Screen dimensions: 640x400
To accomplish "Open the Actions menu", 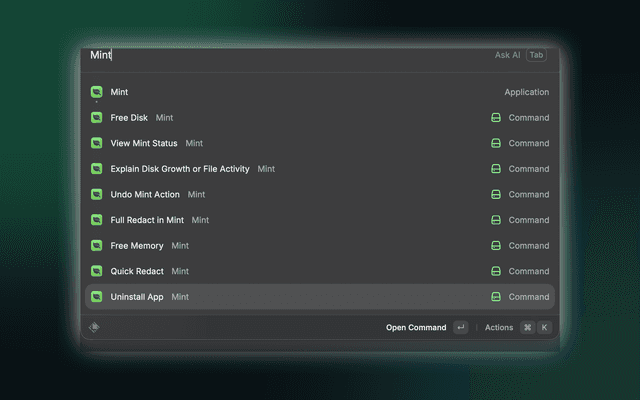I will pos(499,327).
